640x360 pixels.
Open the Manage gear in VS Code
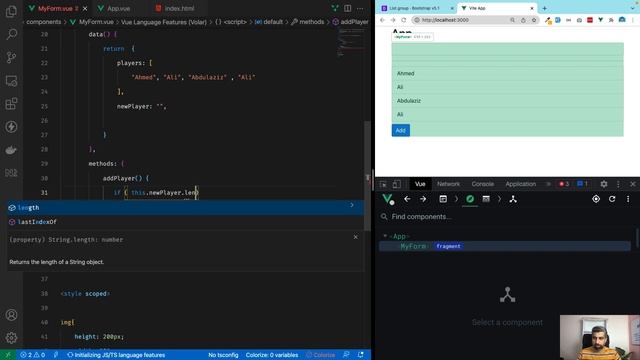(x=11, y=338)
